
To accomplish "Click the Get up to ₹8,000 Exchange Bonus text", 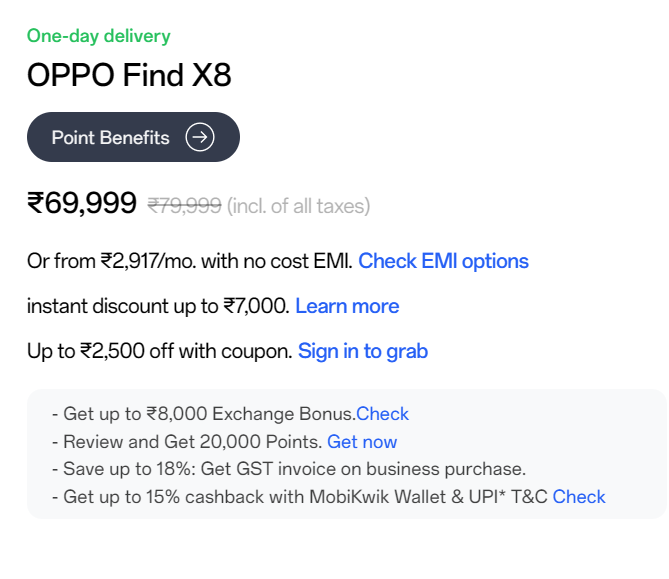I will coord(205,414).
